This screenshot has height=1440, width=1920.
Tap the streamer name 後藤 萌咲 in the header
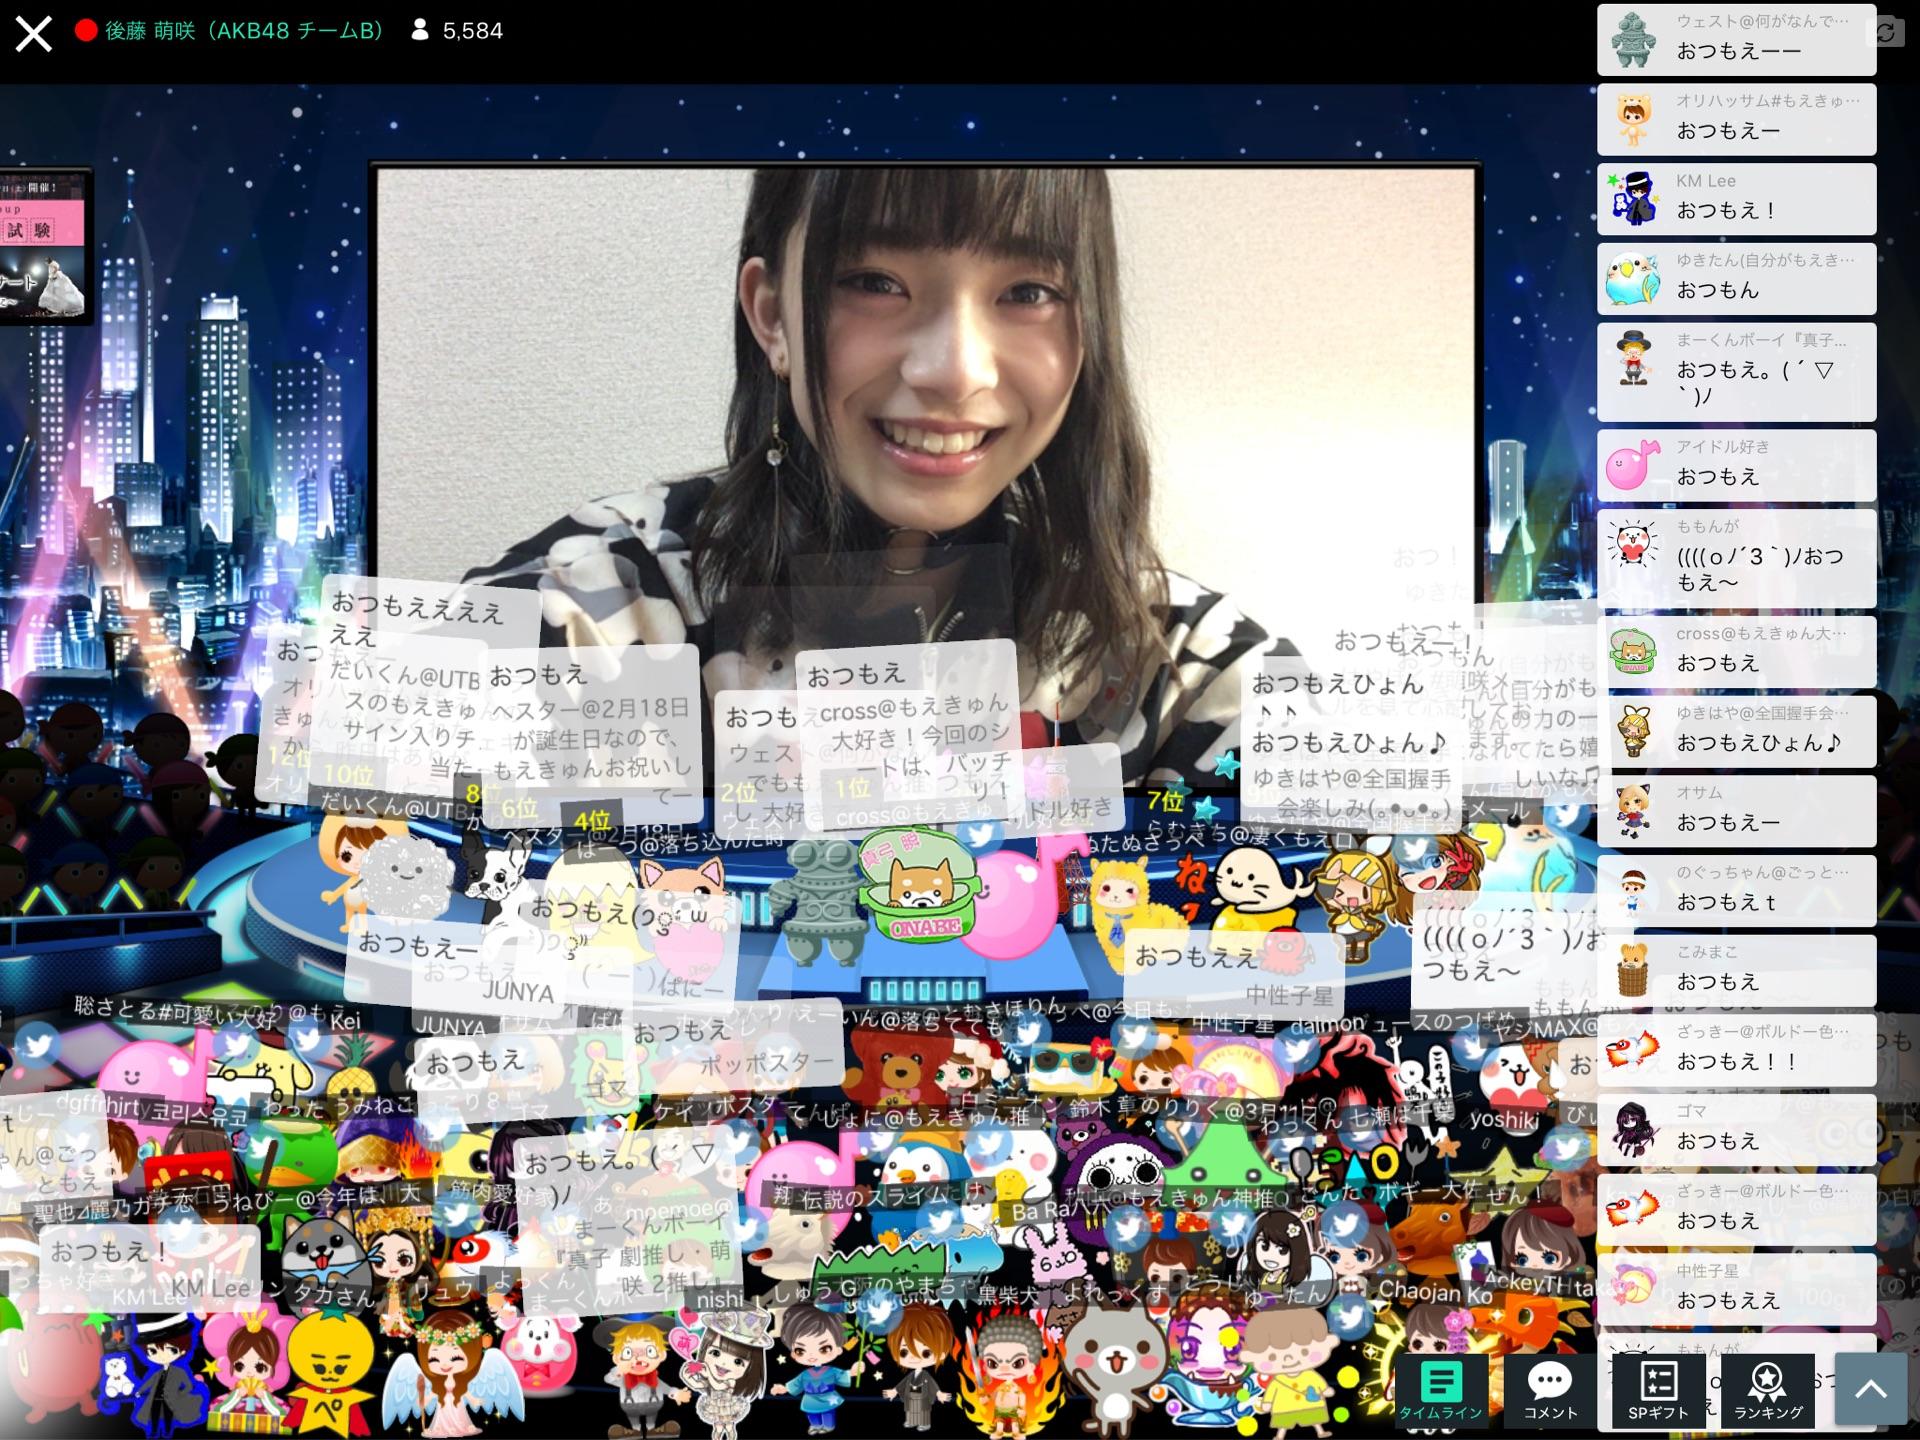tap(245, 31)
